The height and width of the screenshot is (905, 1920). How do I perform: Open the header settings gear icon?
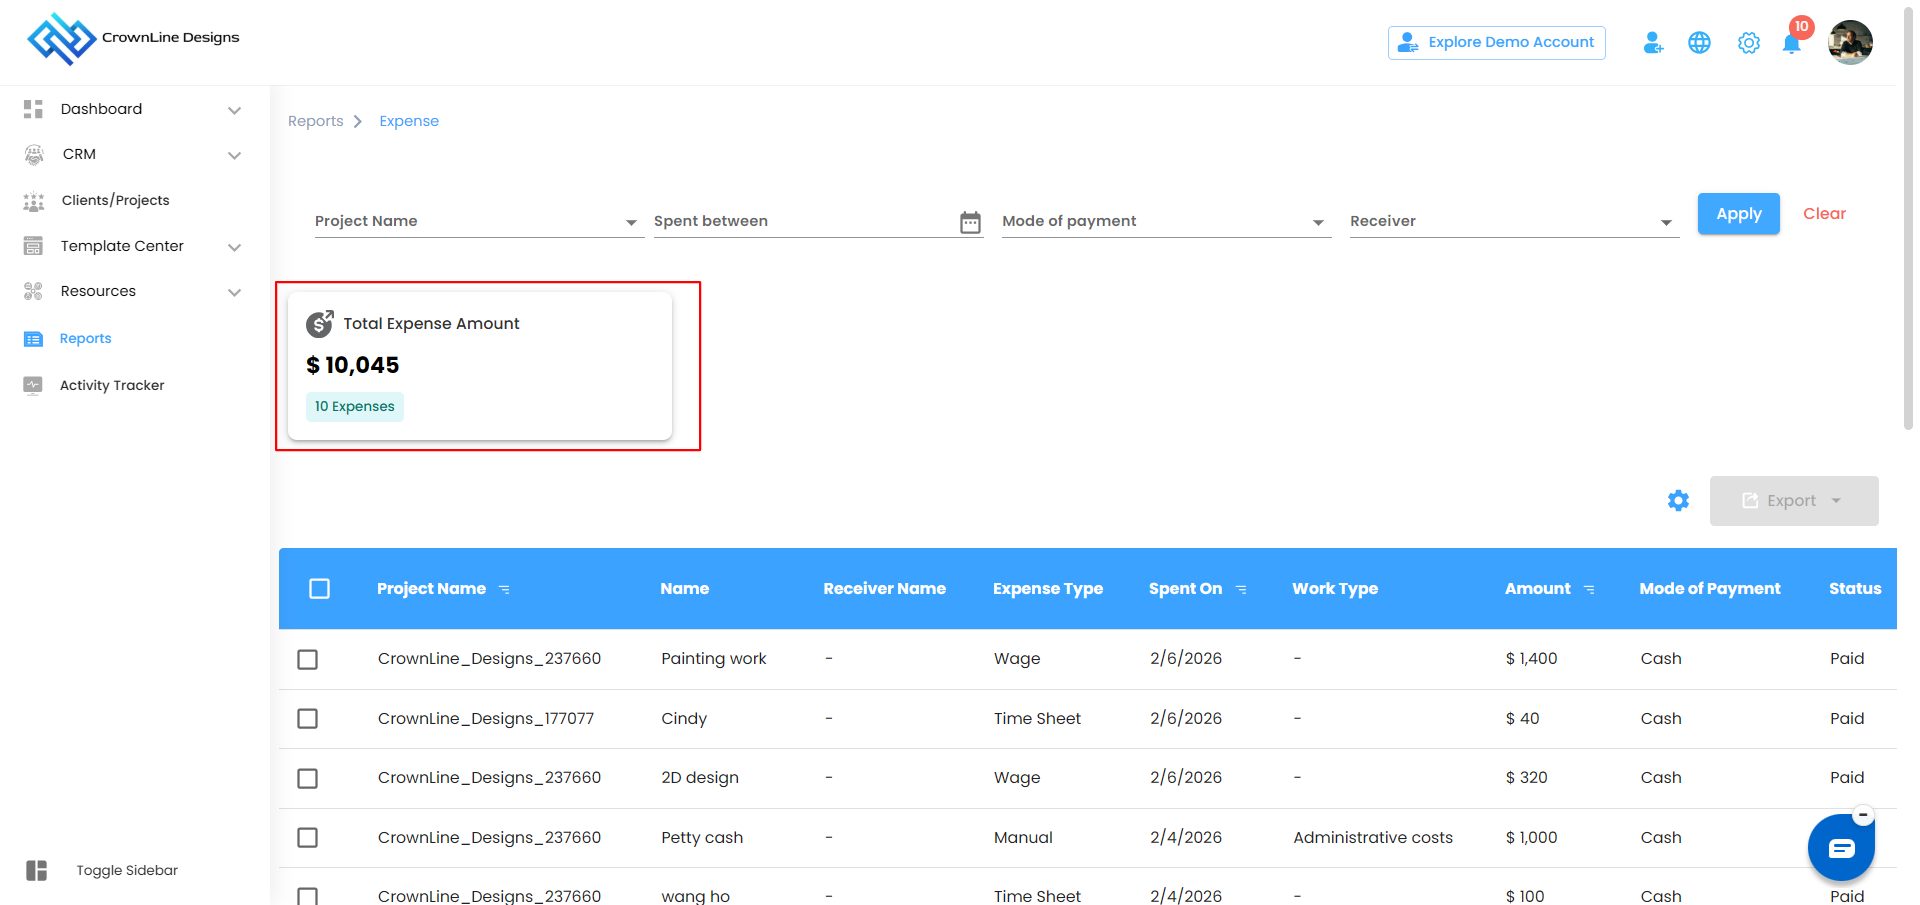pyautogui.click(x=1748, y=43)
